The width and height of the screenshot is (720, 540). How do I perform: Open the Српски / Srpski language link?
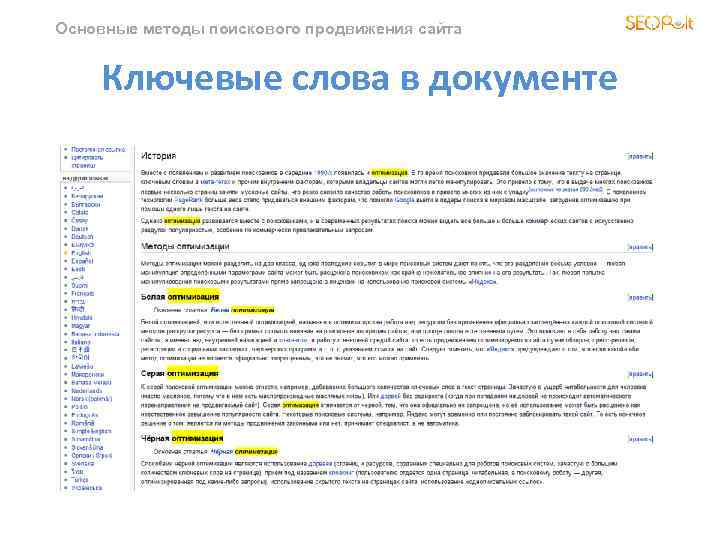(92, 456)
